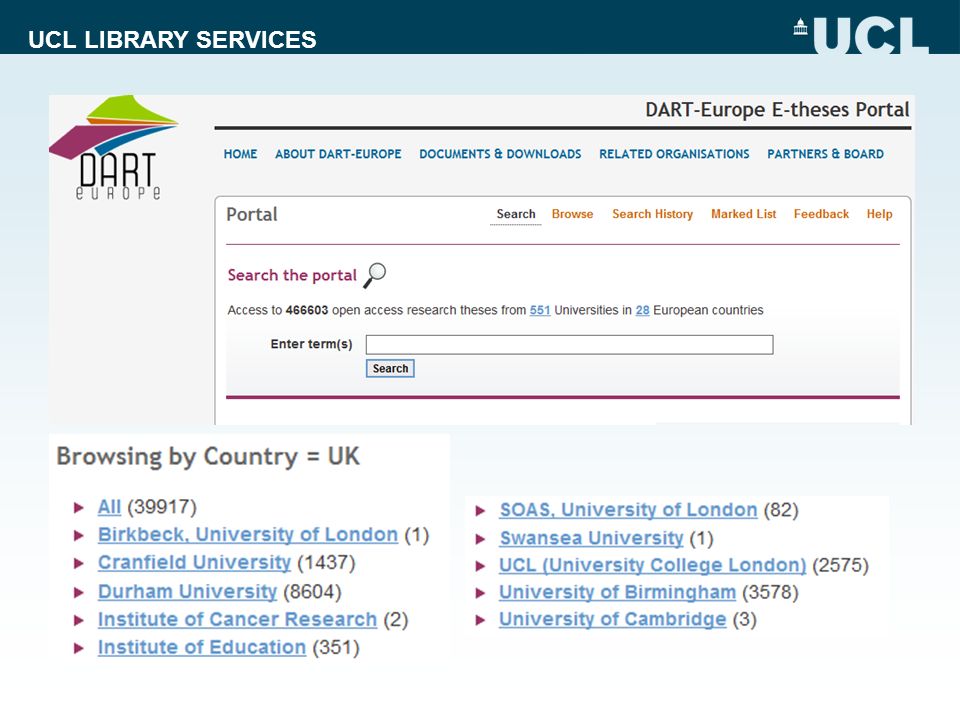Select the Search tab in Portal
The width and height of the screenshot is (960, 720).
pyautogui.click(x=516, y=214)
